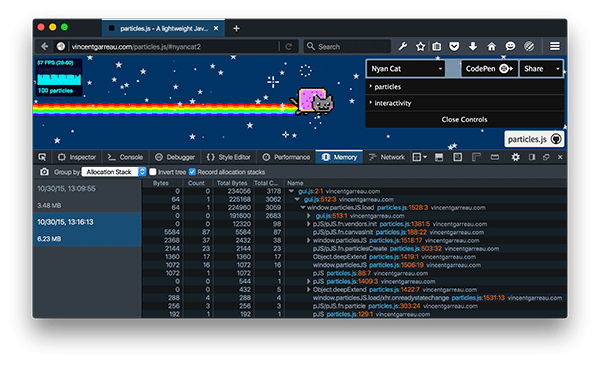600x365 pixels.
Task: Sort by the Total Bytes column header
Action: click(232, 183)
